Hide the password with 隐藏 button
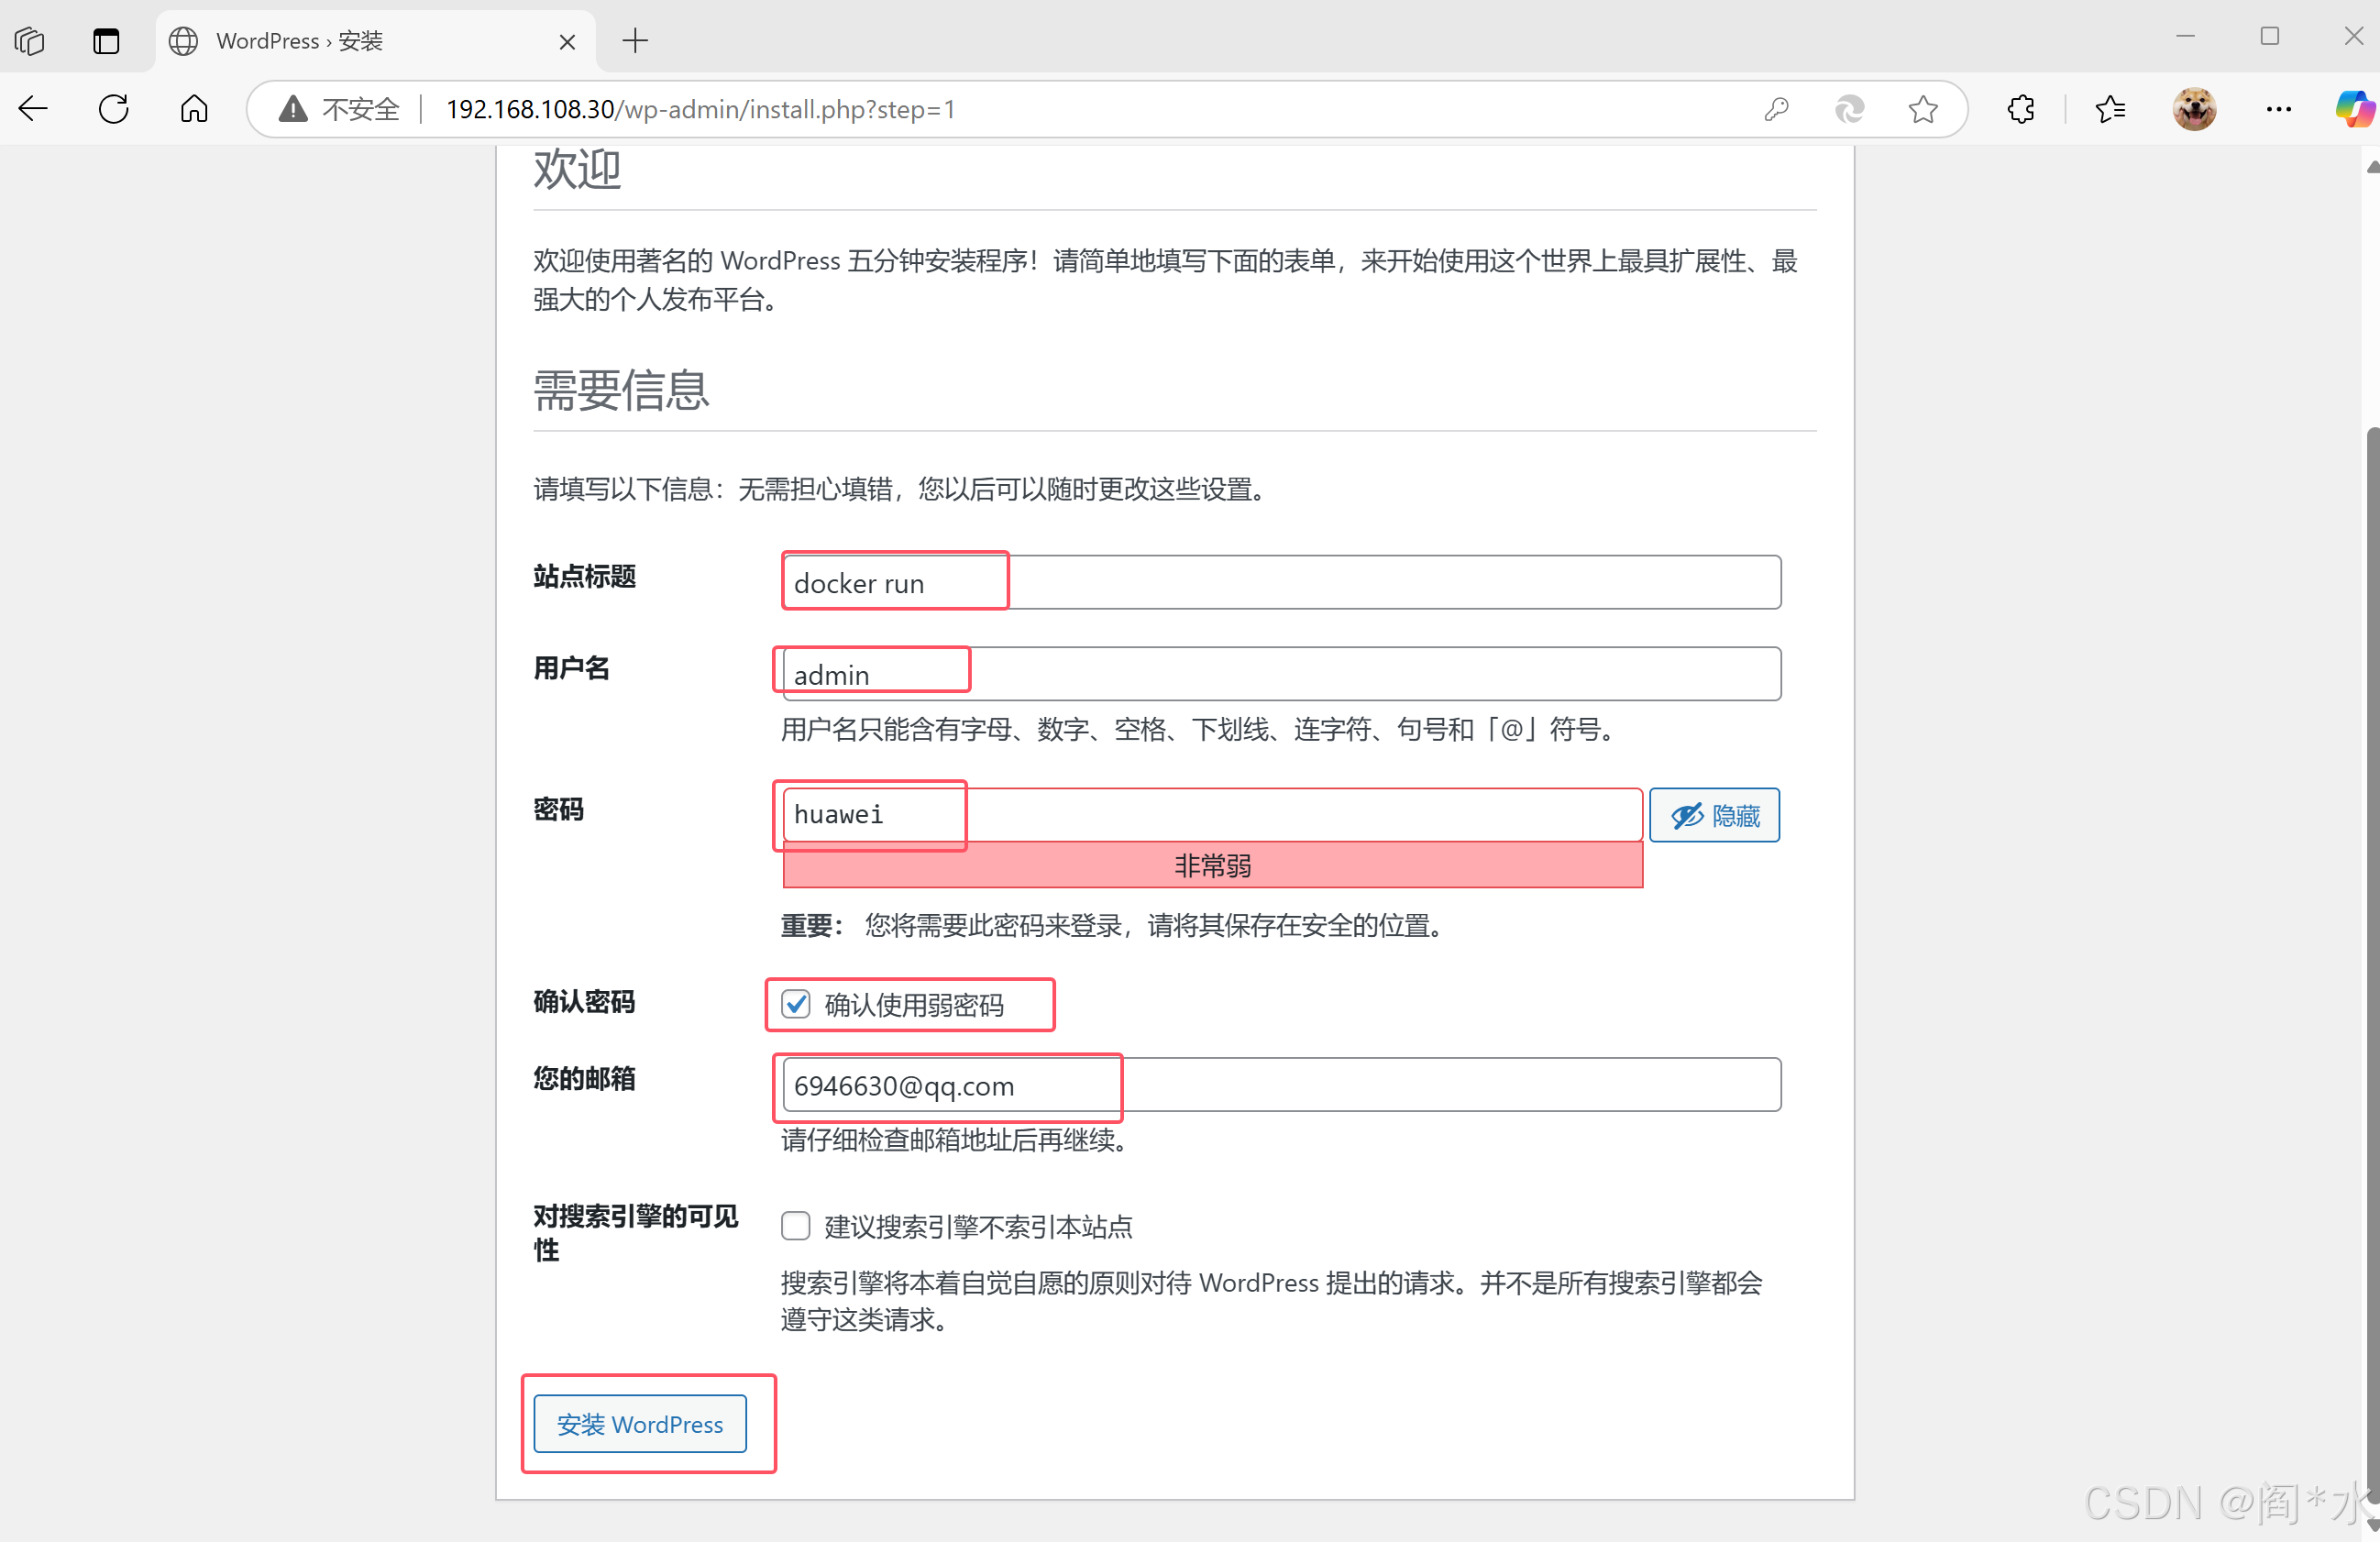This screenshot has width=2380, height=1542. pyautogui.click(x=1714, y=816)
